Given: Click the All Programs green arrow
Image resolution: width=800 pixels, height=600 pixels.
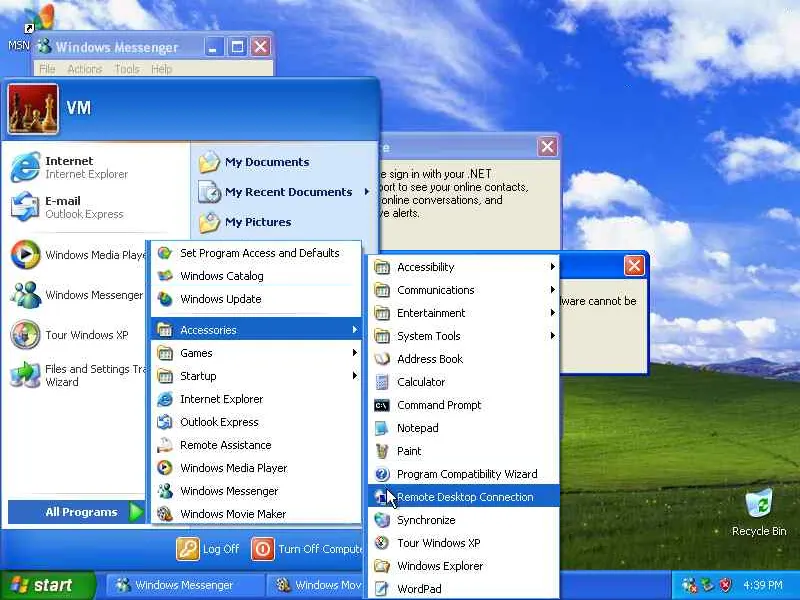Looking at the screenshot, I should [x=136, y=512].
